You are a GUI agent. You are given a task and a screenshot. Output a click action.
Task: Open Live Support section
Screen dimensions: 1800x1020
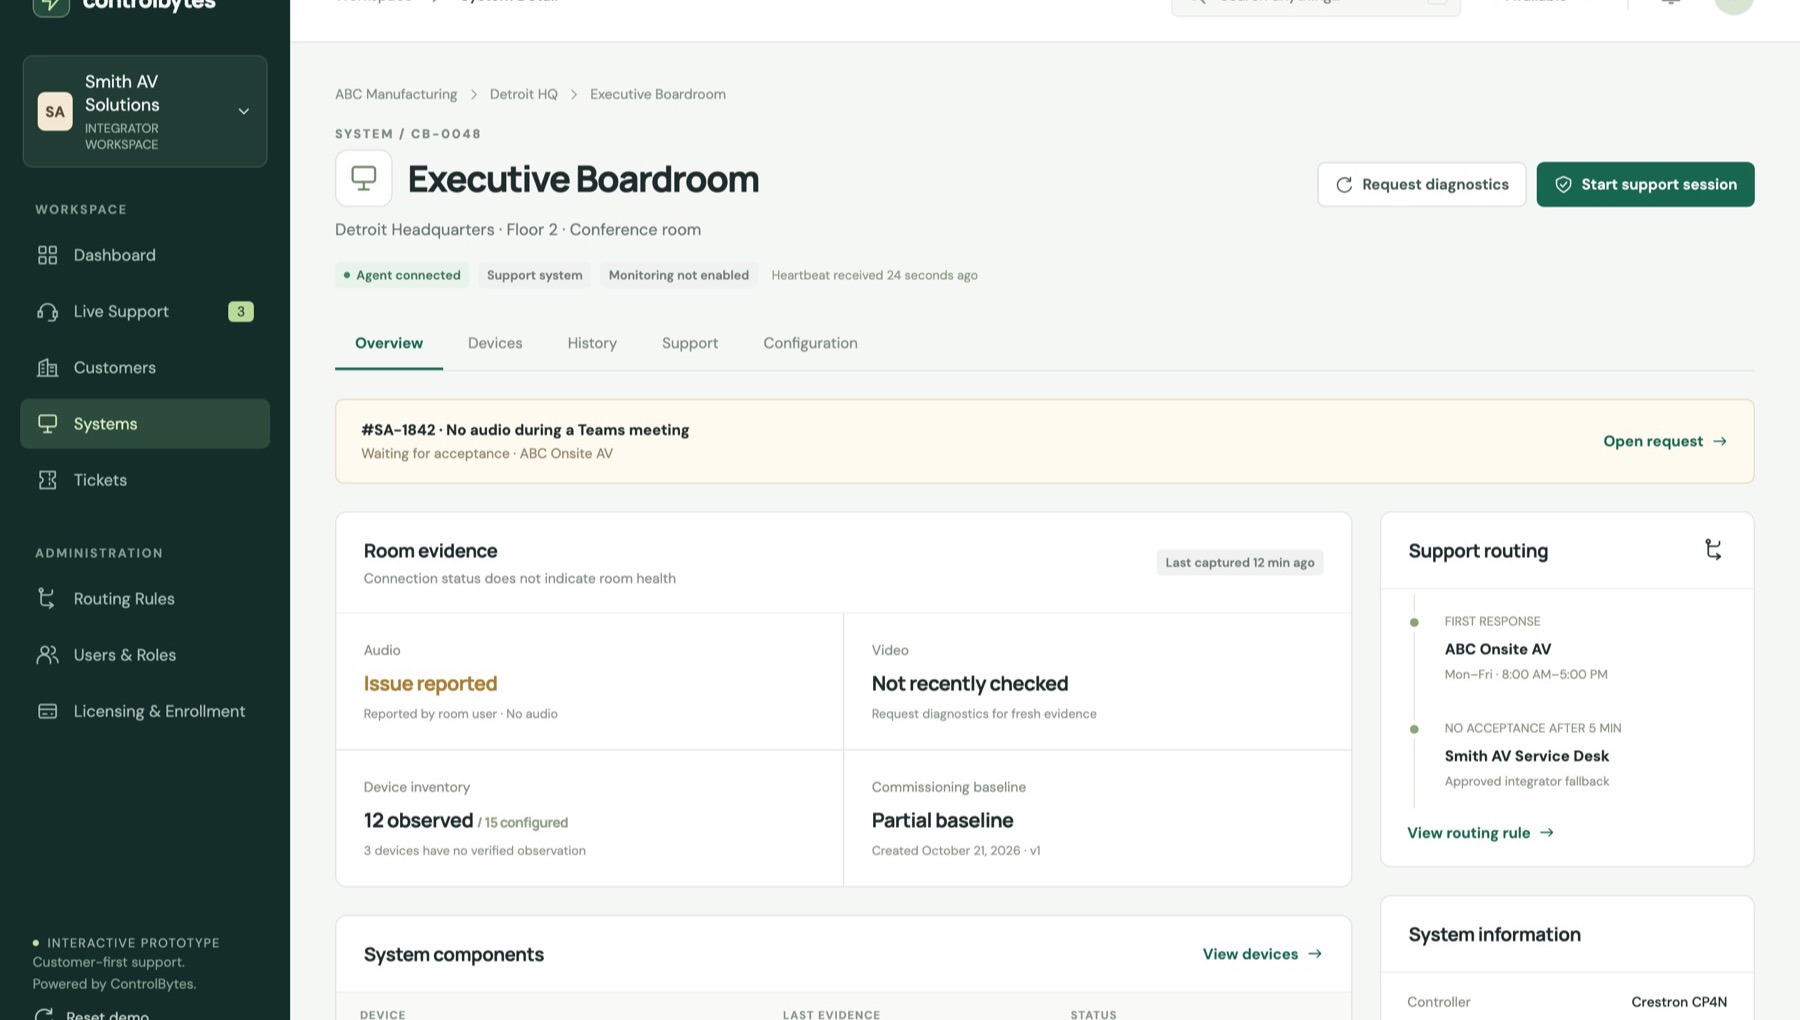(x=145, y=311)
